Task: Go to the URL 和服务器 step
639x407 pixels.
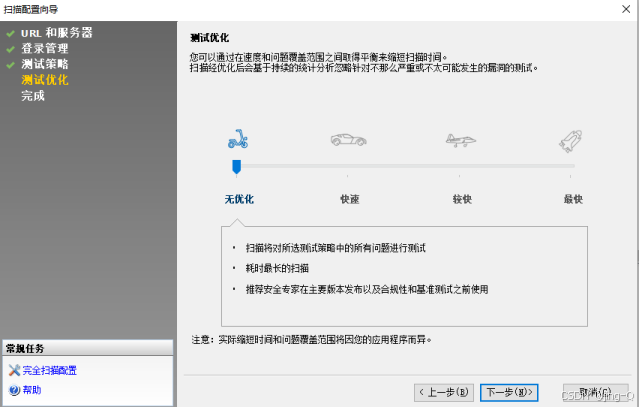Action: click(x=57, y=33)
